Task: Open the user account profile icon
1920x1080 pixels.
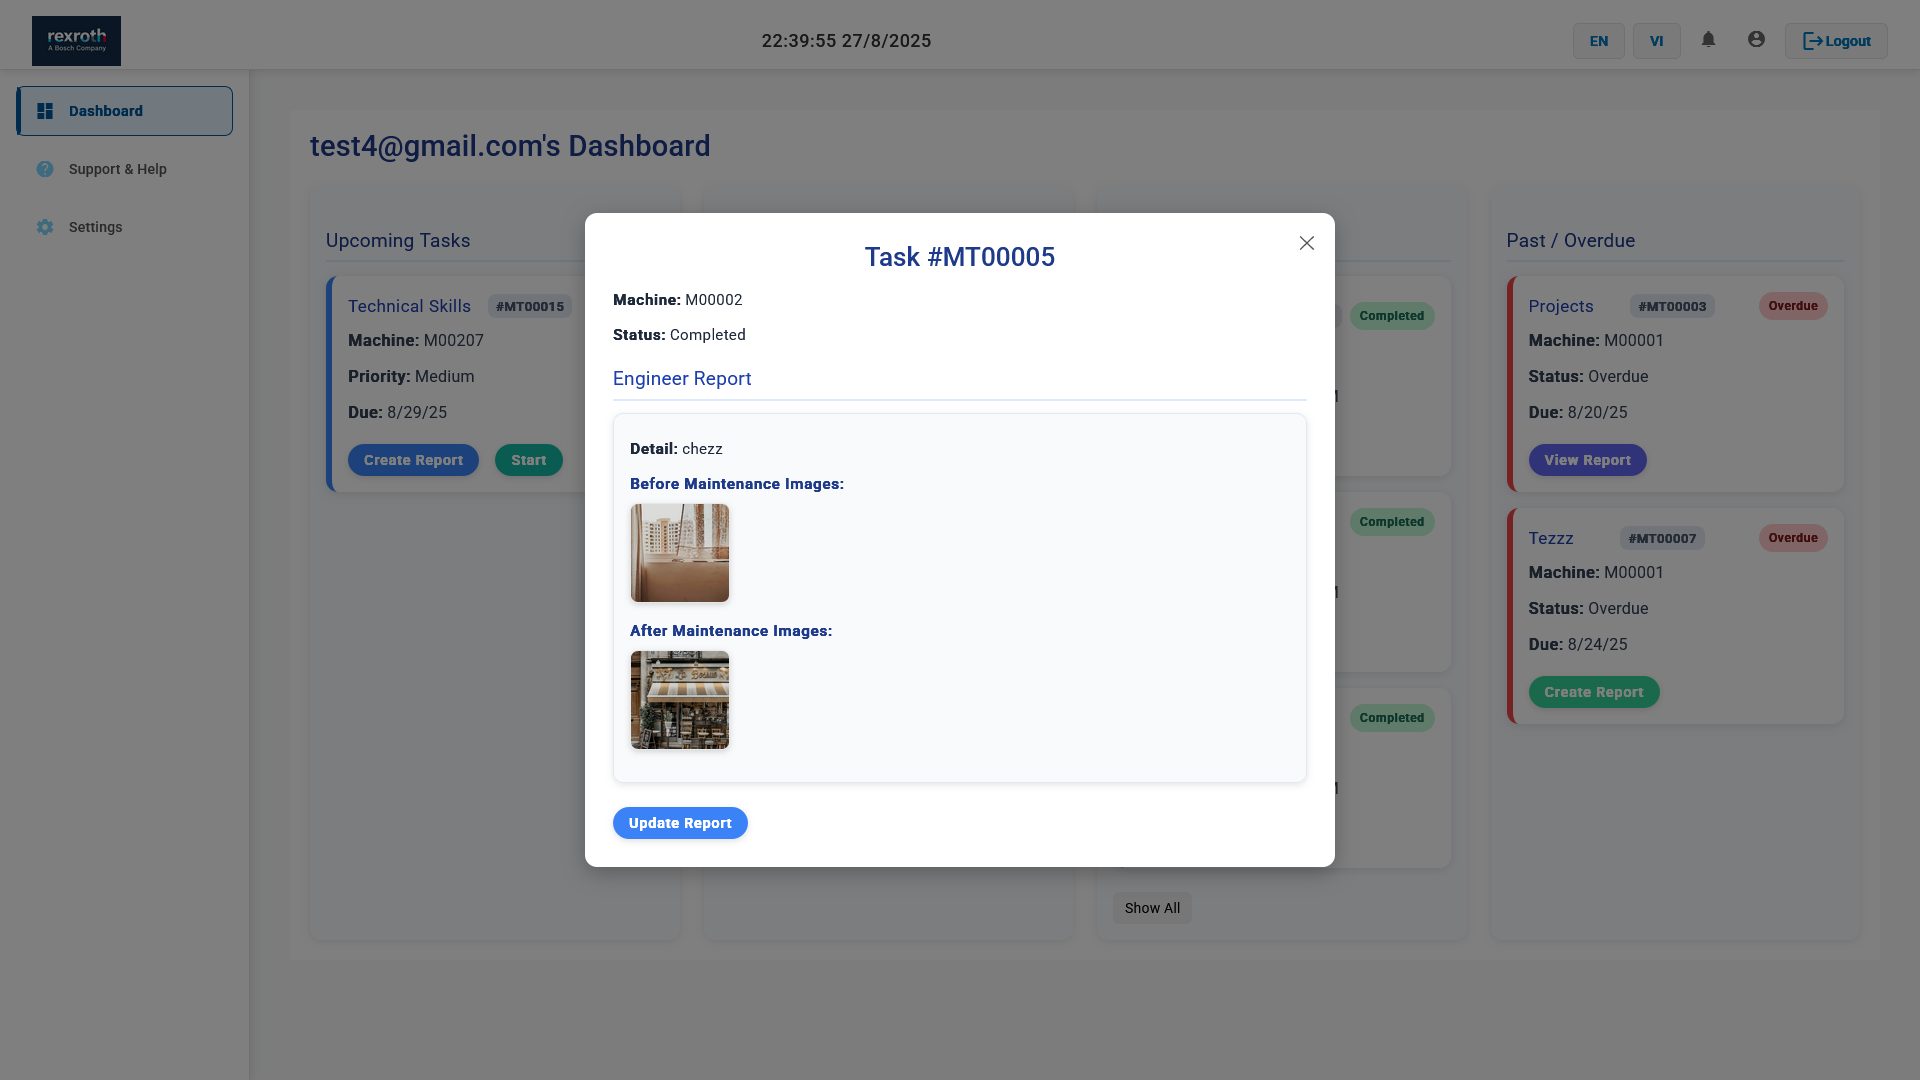Action: coord(1756,40)
